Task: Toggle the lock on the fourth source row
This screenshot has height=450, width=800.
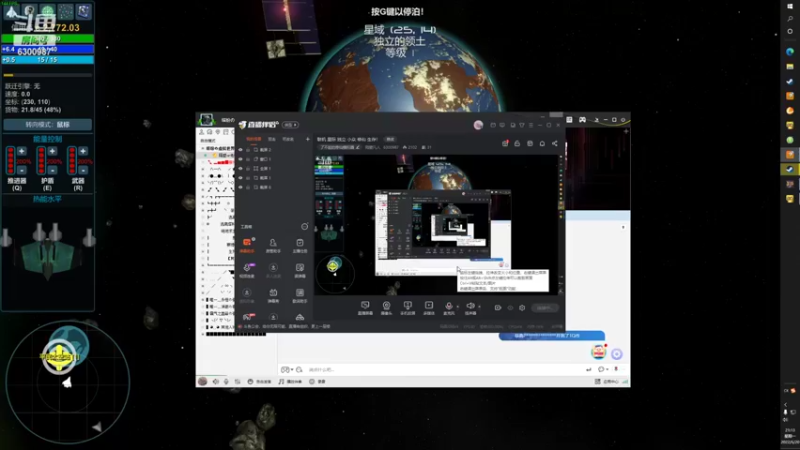Action: click(248, 178)
